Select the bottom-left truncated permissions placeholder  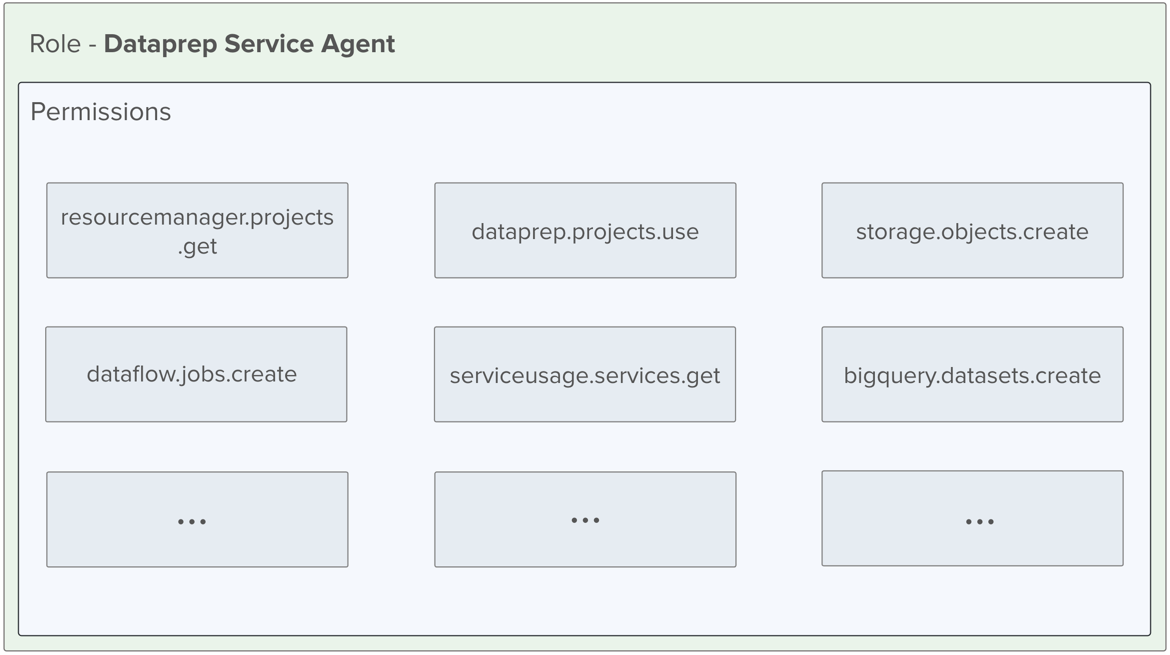pyautogui.click(x=196, y=519)
